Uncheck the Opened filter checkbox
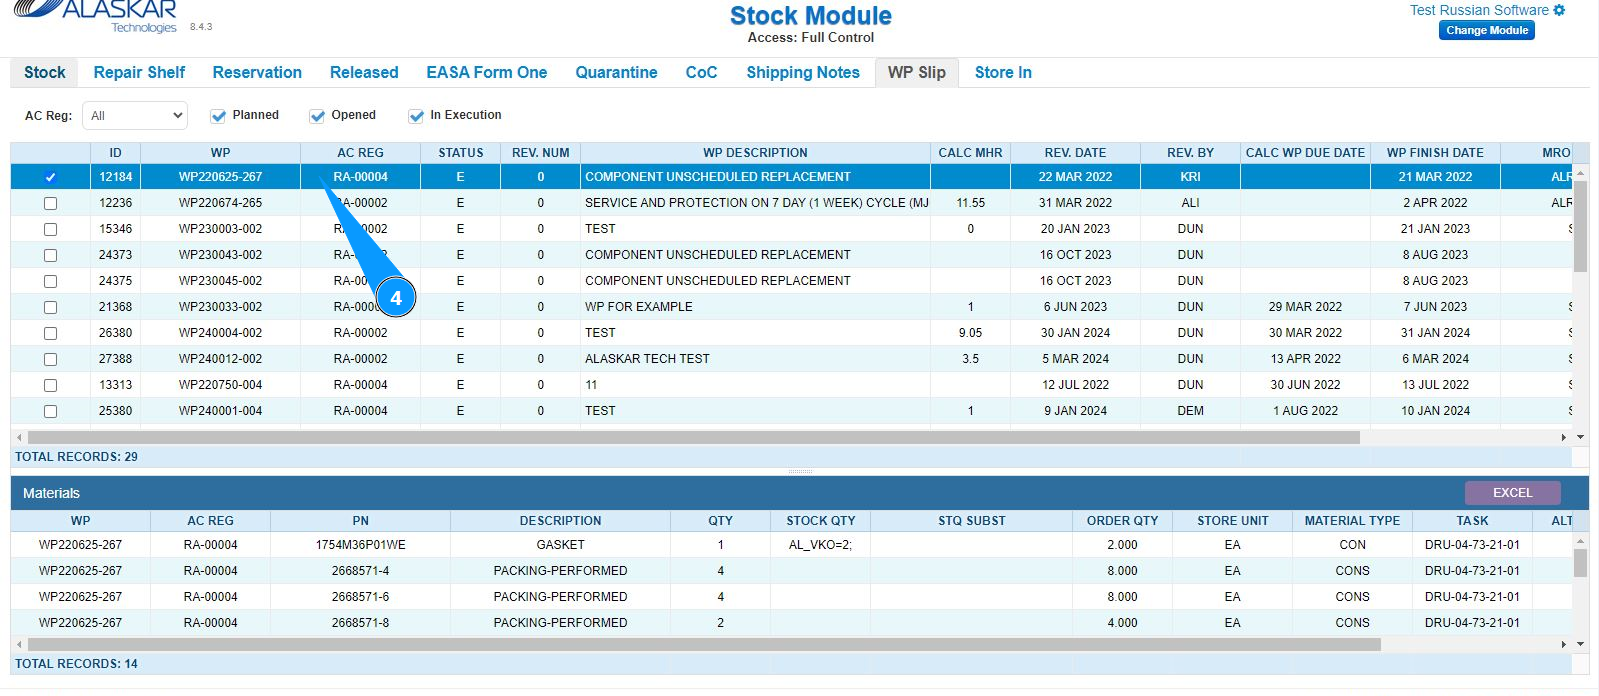This screenshot has height=696, width=1599. pos(317,116)
